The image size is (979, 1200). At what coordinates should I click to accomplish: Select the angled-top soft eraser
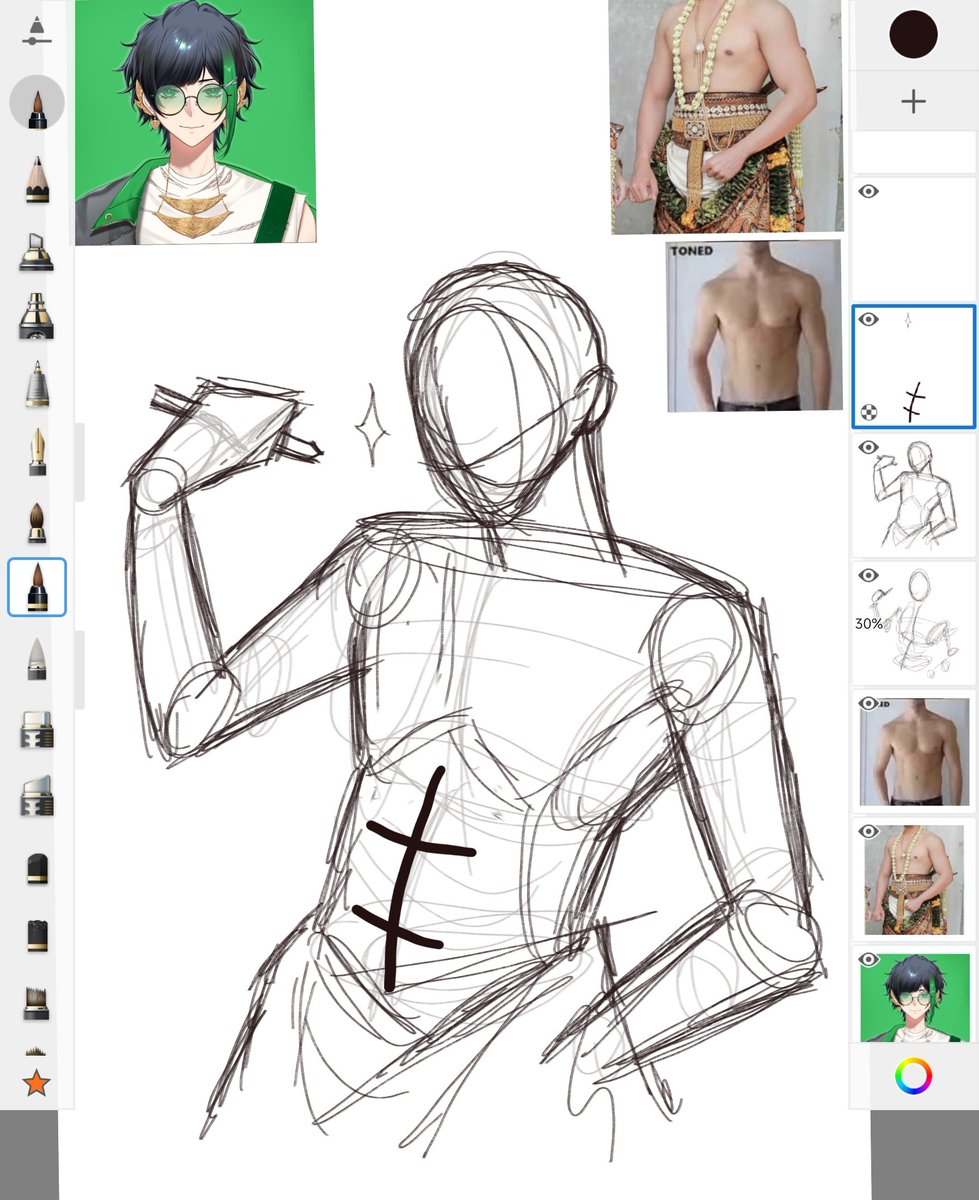[37, 795]
